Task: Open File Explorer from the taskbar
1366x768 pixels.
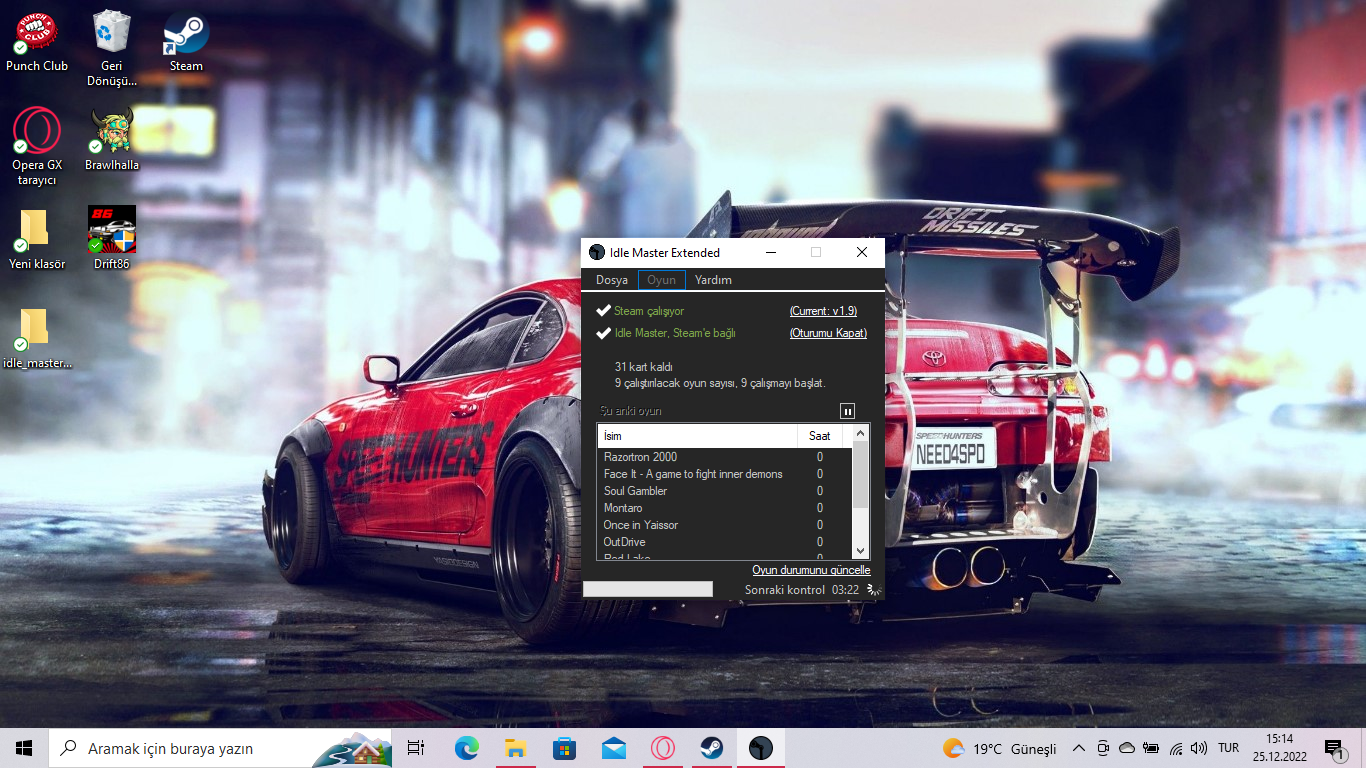Action: [516, 748]
